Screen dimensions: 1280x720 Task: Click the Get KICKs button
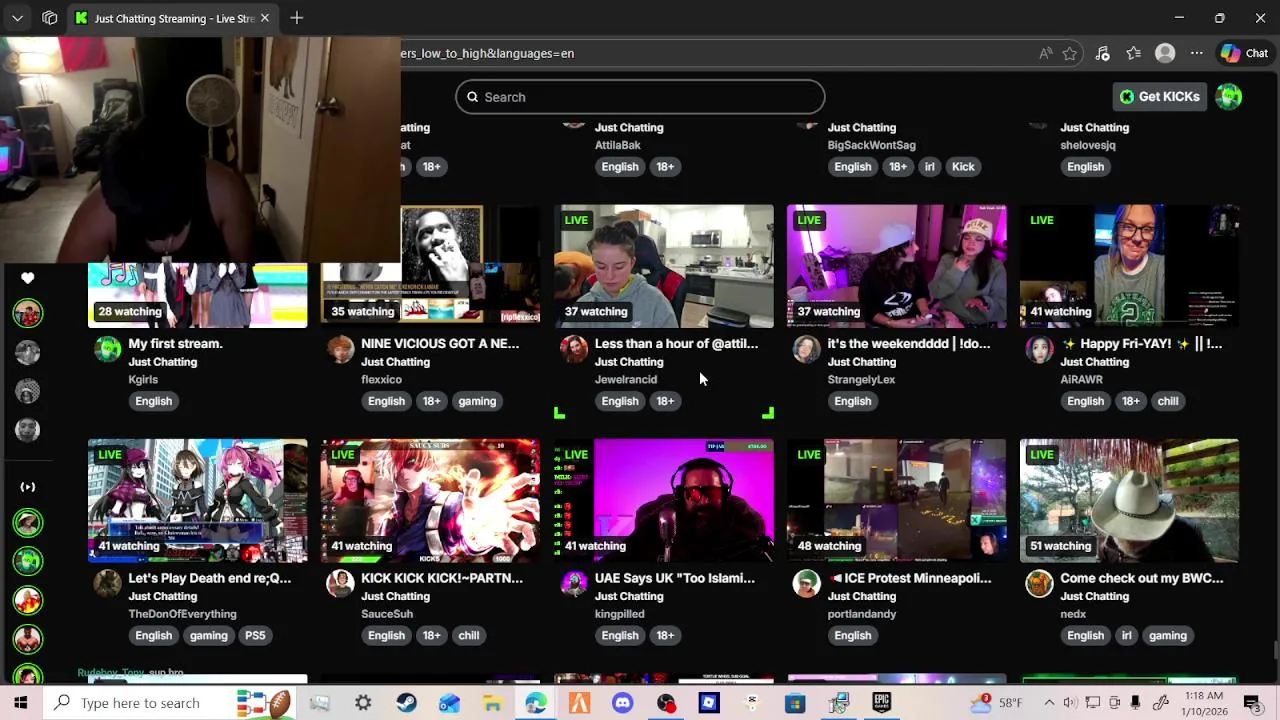[x=1160, y=97]
